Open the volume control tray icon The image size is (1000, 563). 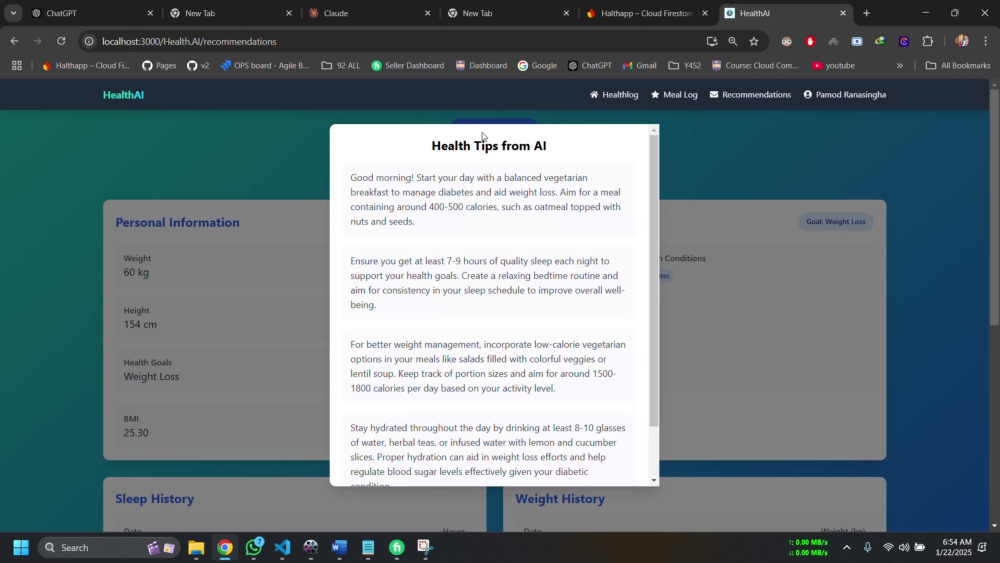click(x=904, y=547)
